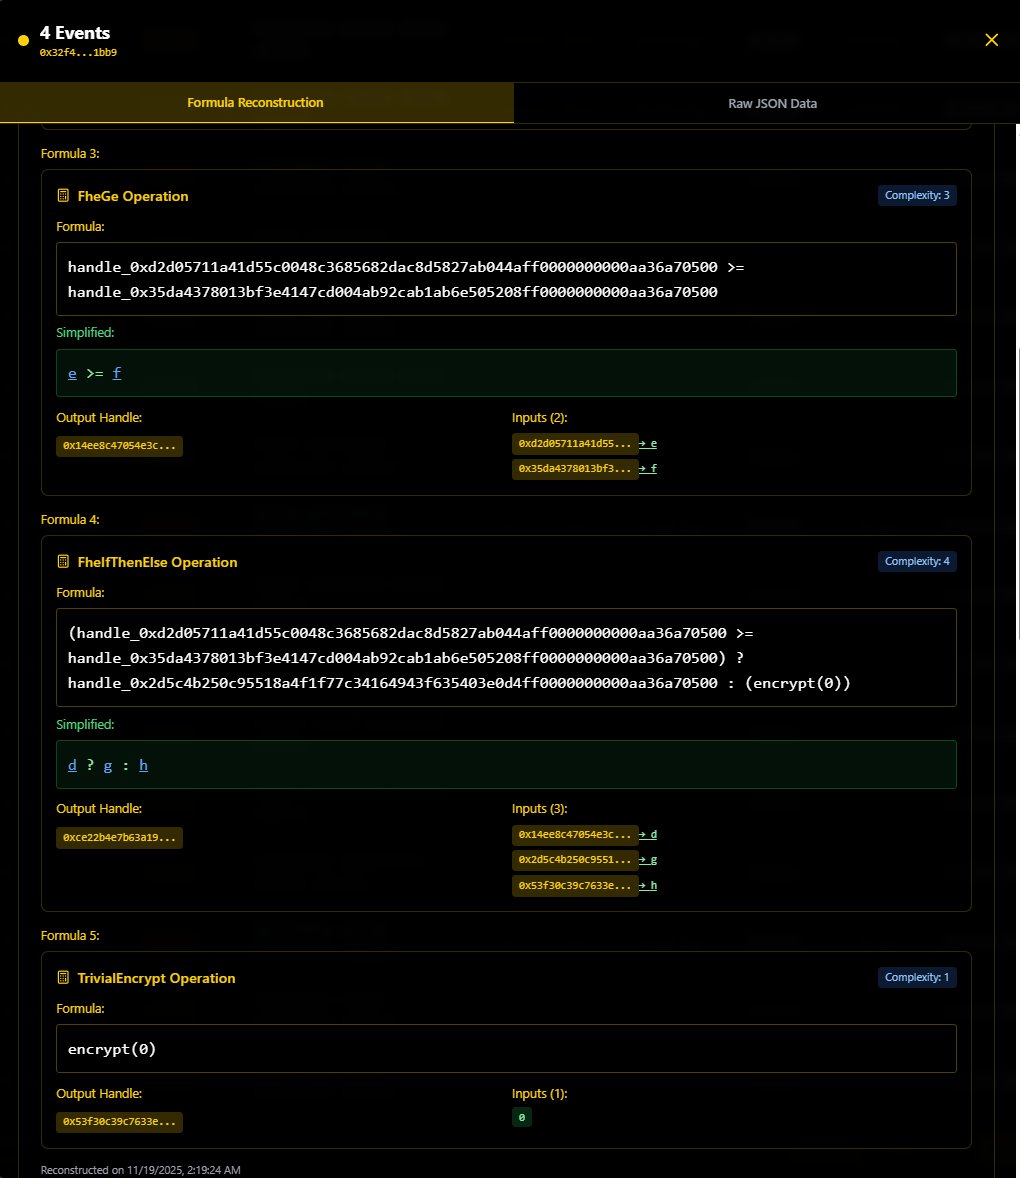Click the yellow status dot beside 4 Events
The width and height of the screenshot is (1020, 1178).
pyautogui.click(x=21, y=39)
